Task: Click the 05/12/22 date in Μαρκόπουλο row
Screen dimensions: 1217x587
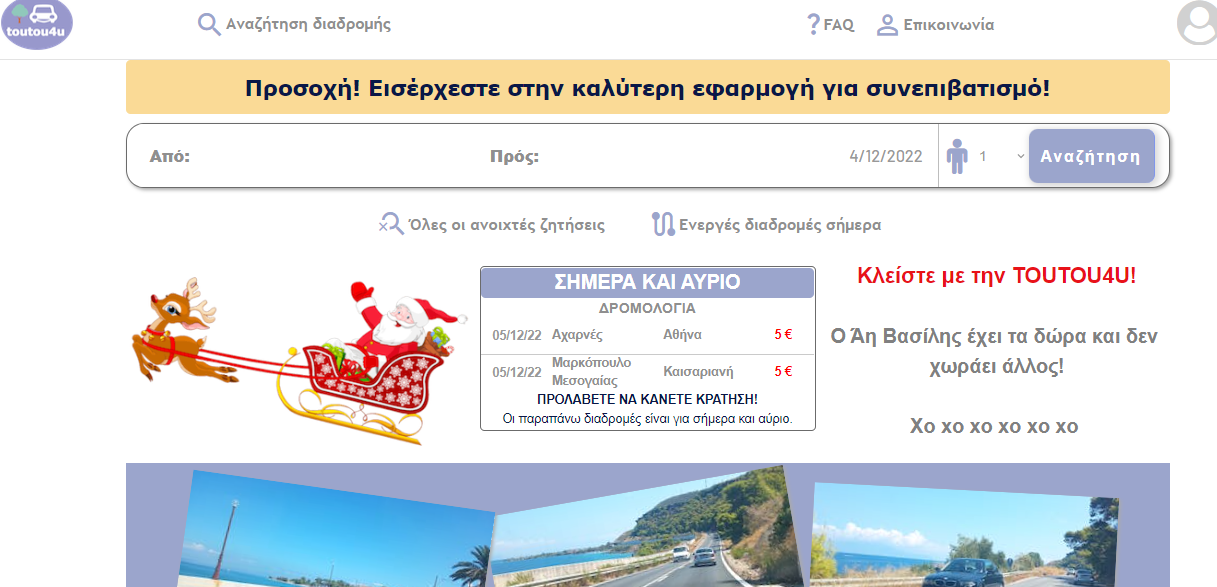Action: (517, 372)
